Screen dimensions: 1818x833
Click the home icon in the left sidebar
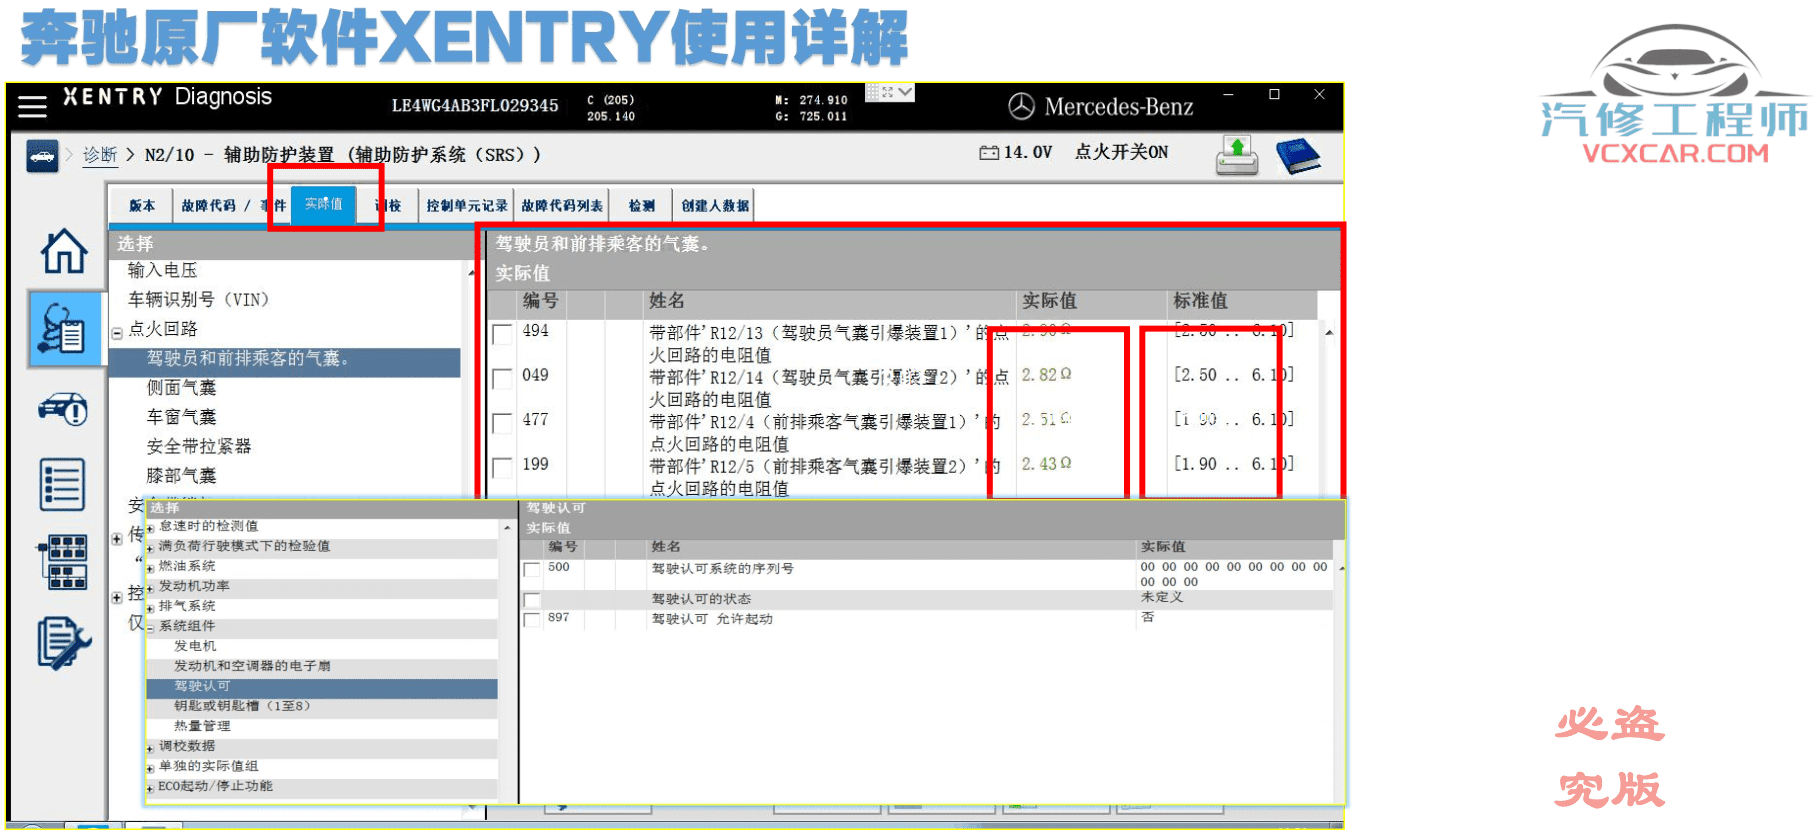(x=63, y=250)
